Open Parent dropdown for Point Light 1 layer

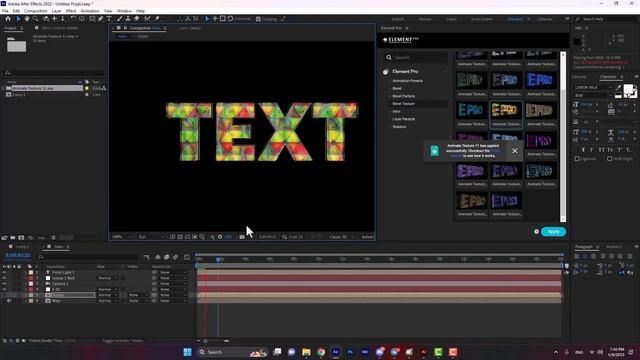[173, 272]
